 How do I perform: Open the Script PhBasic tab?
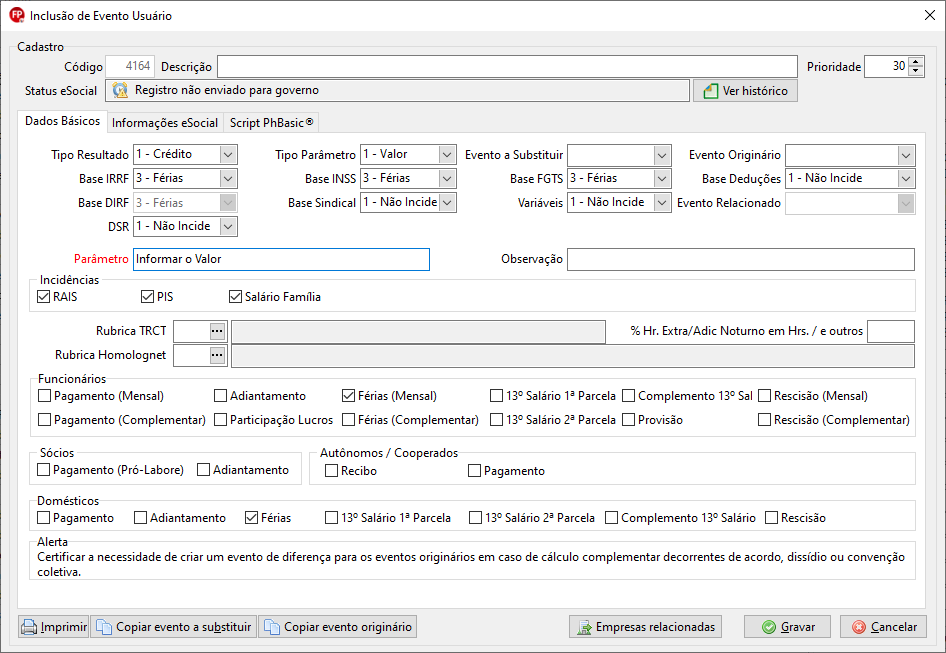tap(271, 123)
